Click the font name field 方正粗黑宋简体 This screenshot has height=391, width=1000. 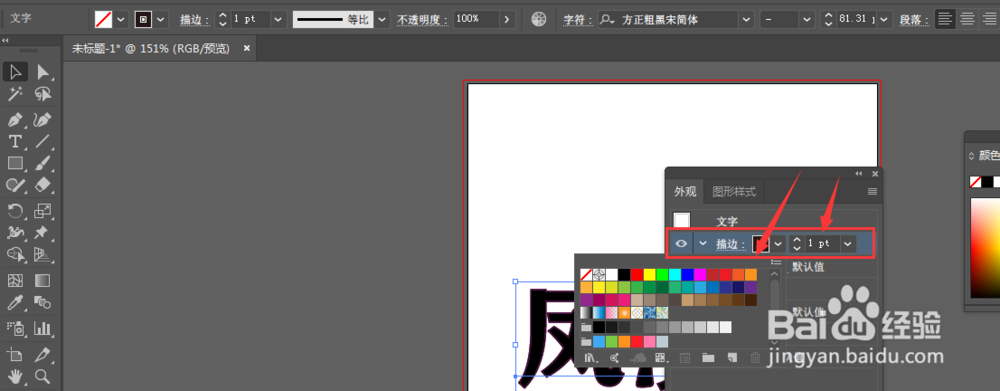668,20
